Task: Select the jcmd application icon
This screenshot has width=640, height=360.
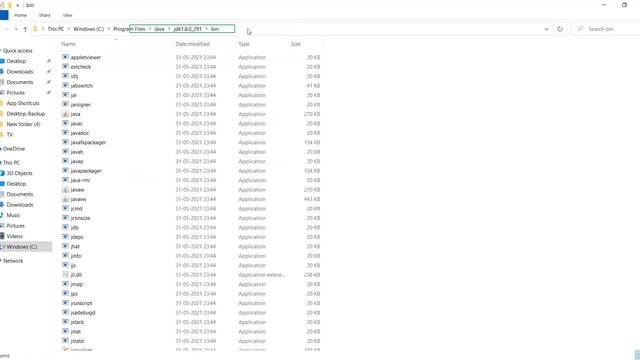Action: (65, 209)
